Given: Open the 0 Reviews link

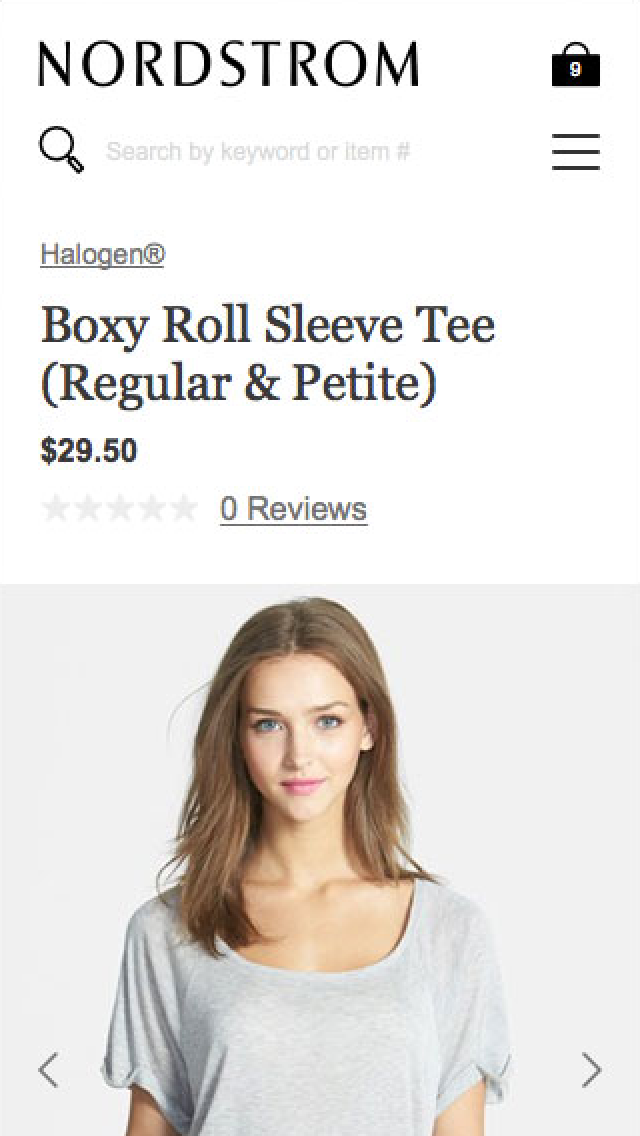Looking at the screenshot, I should pyautogui.click(x=293, y=509).
